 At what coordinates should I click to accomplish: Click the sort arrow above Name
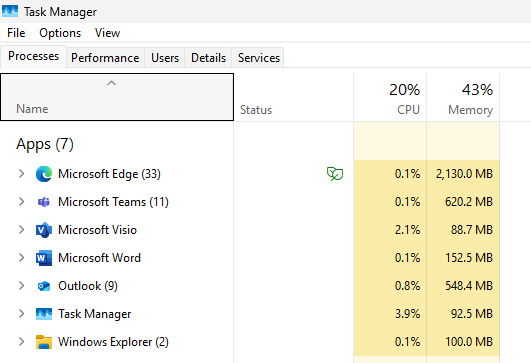coord(111,83)
